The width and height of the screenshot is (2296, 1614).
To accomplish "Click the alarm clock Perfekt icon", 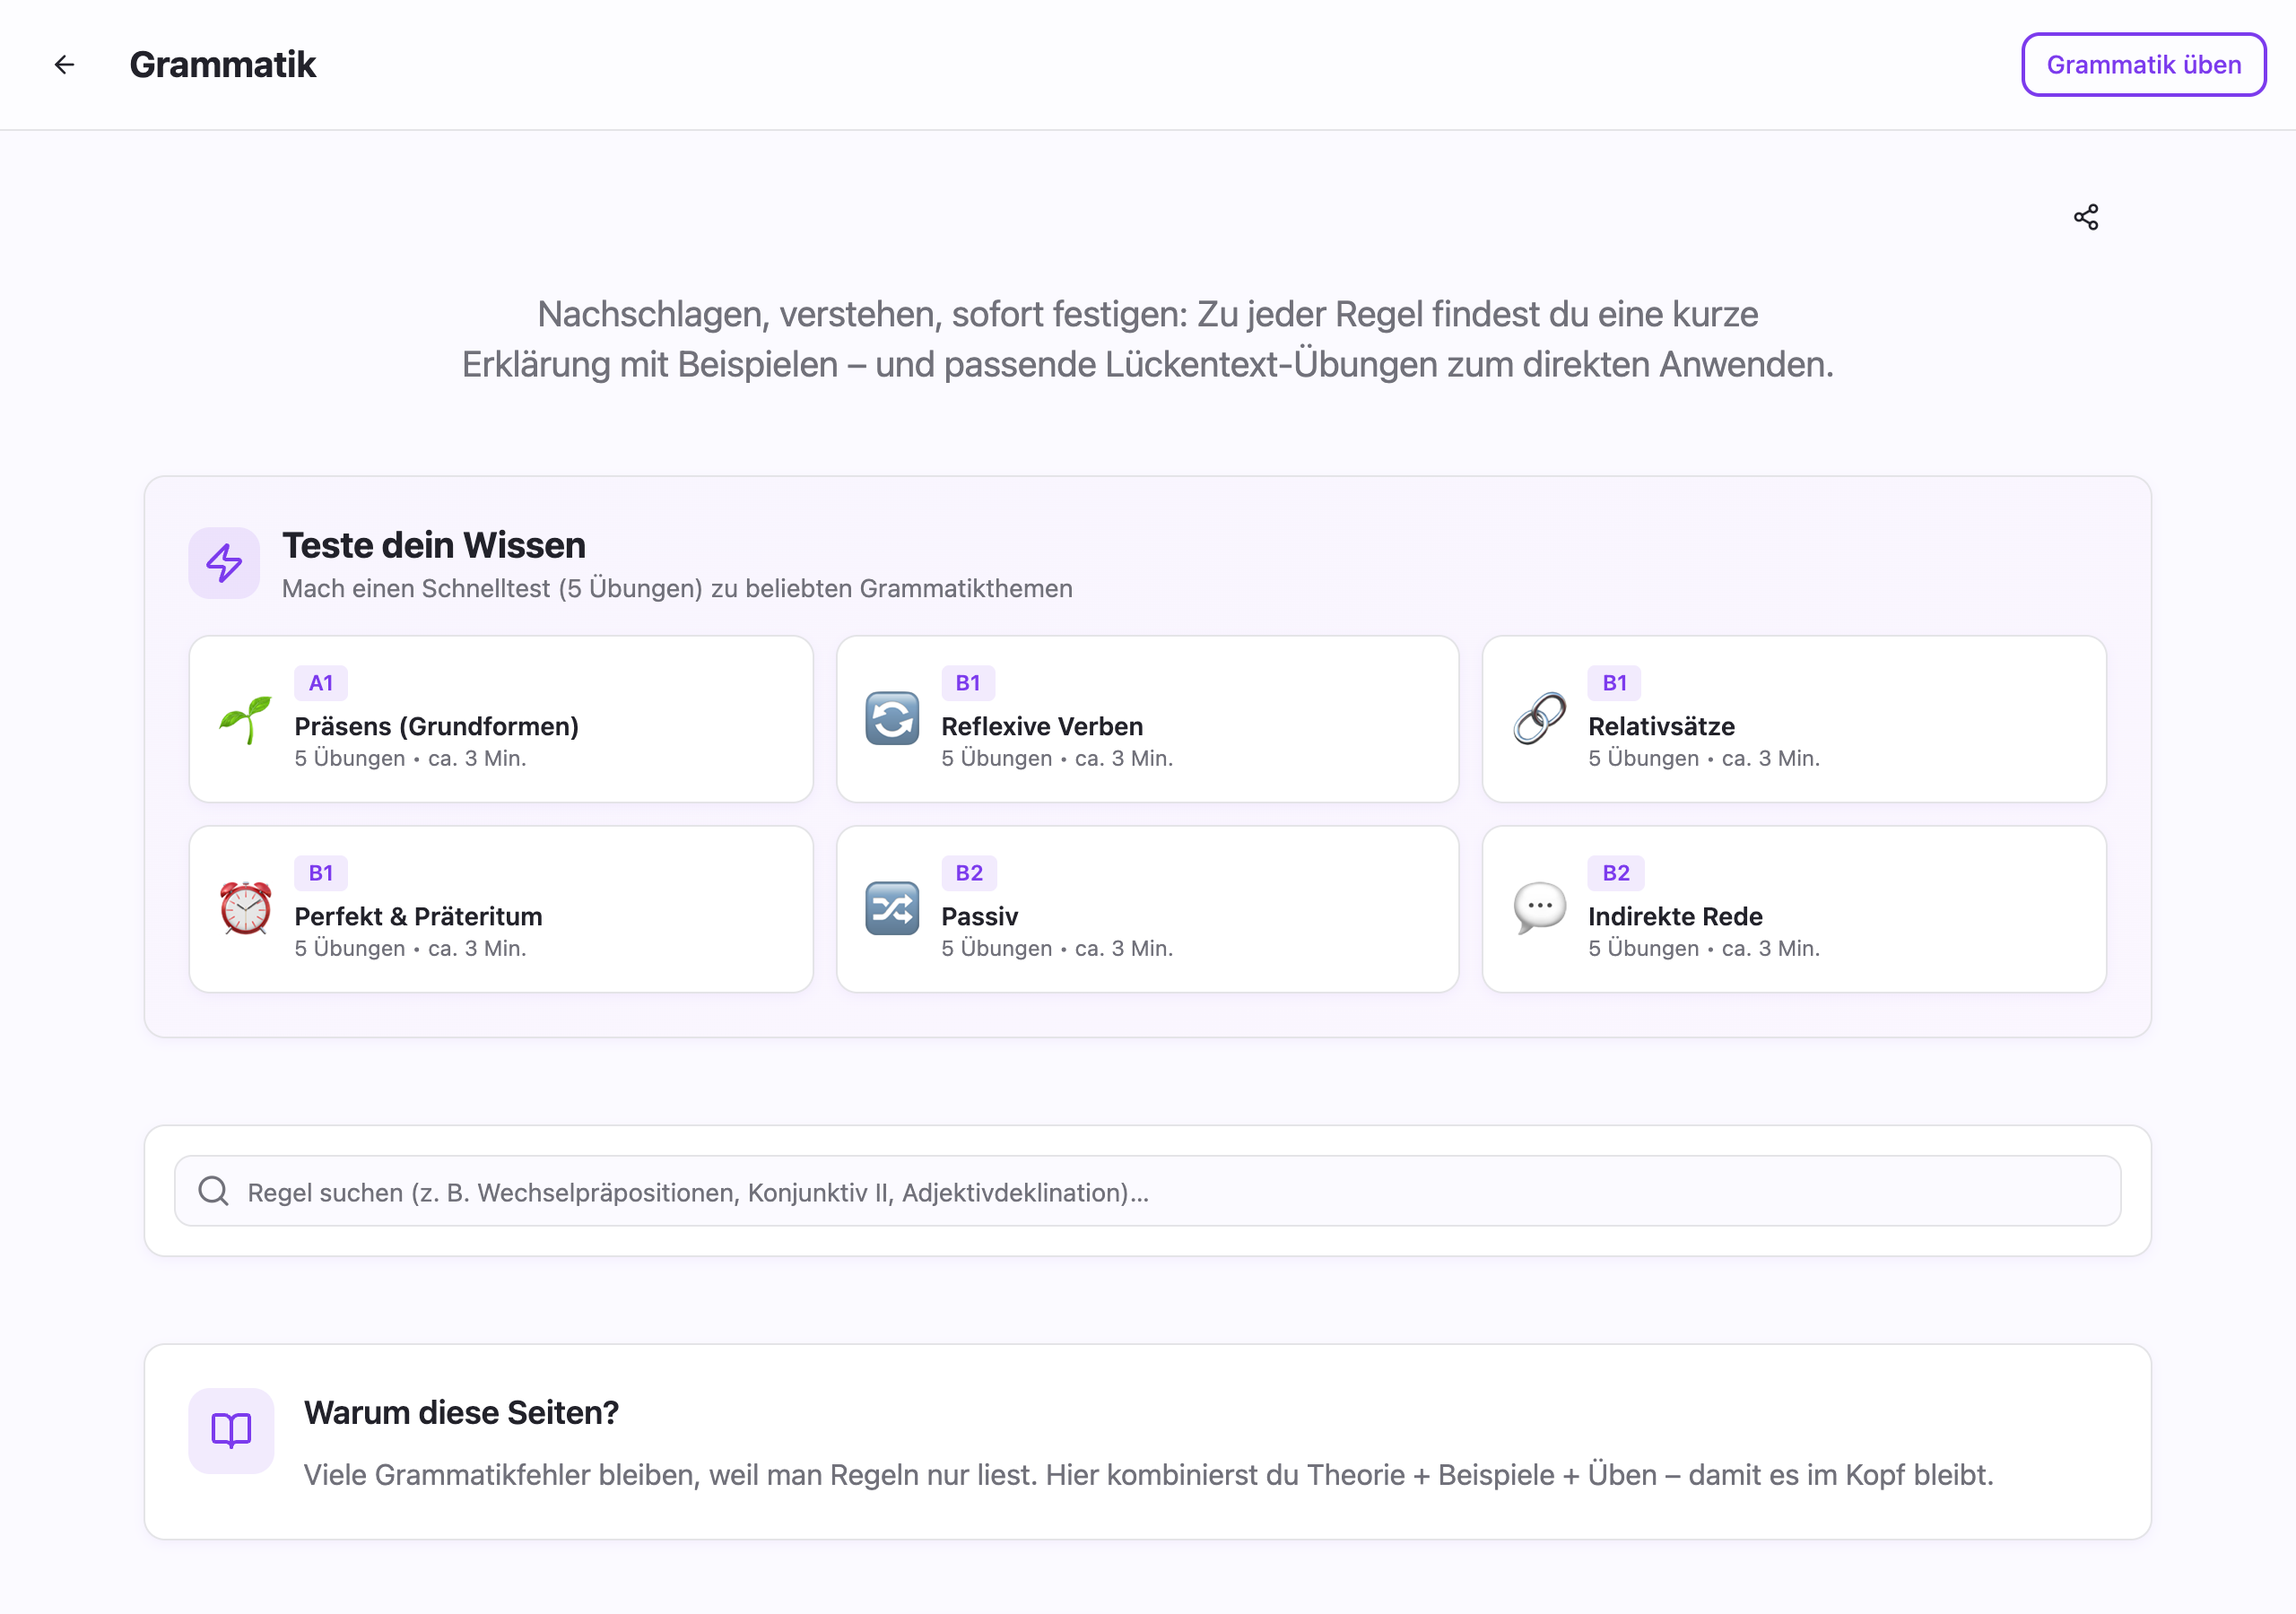I will (x=245, y=908).
